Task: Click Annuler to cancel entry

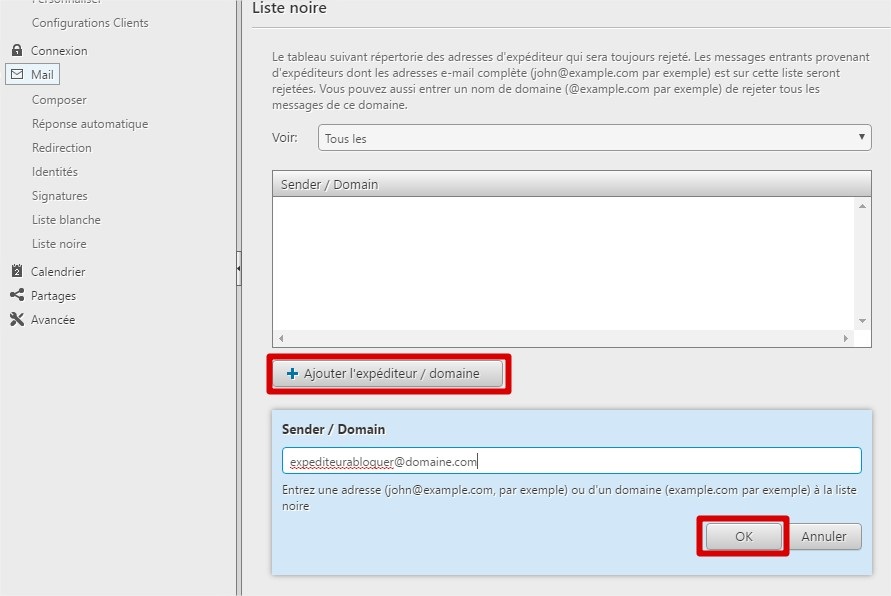Action: pos(823,536)
